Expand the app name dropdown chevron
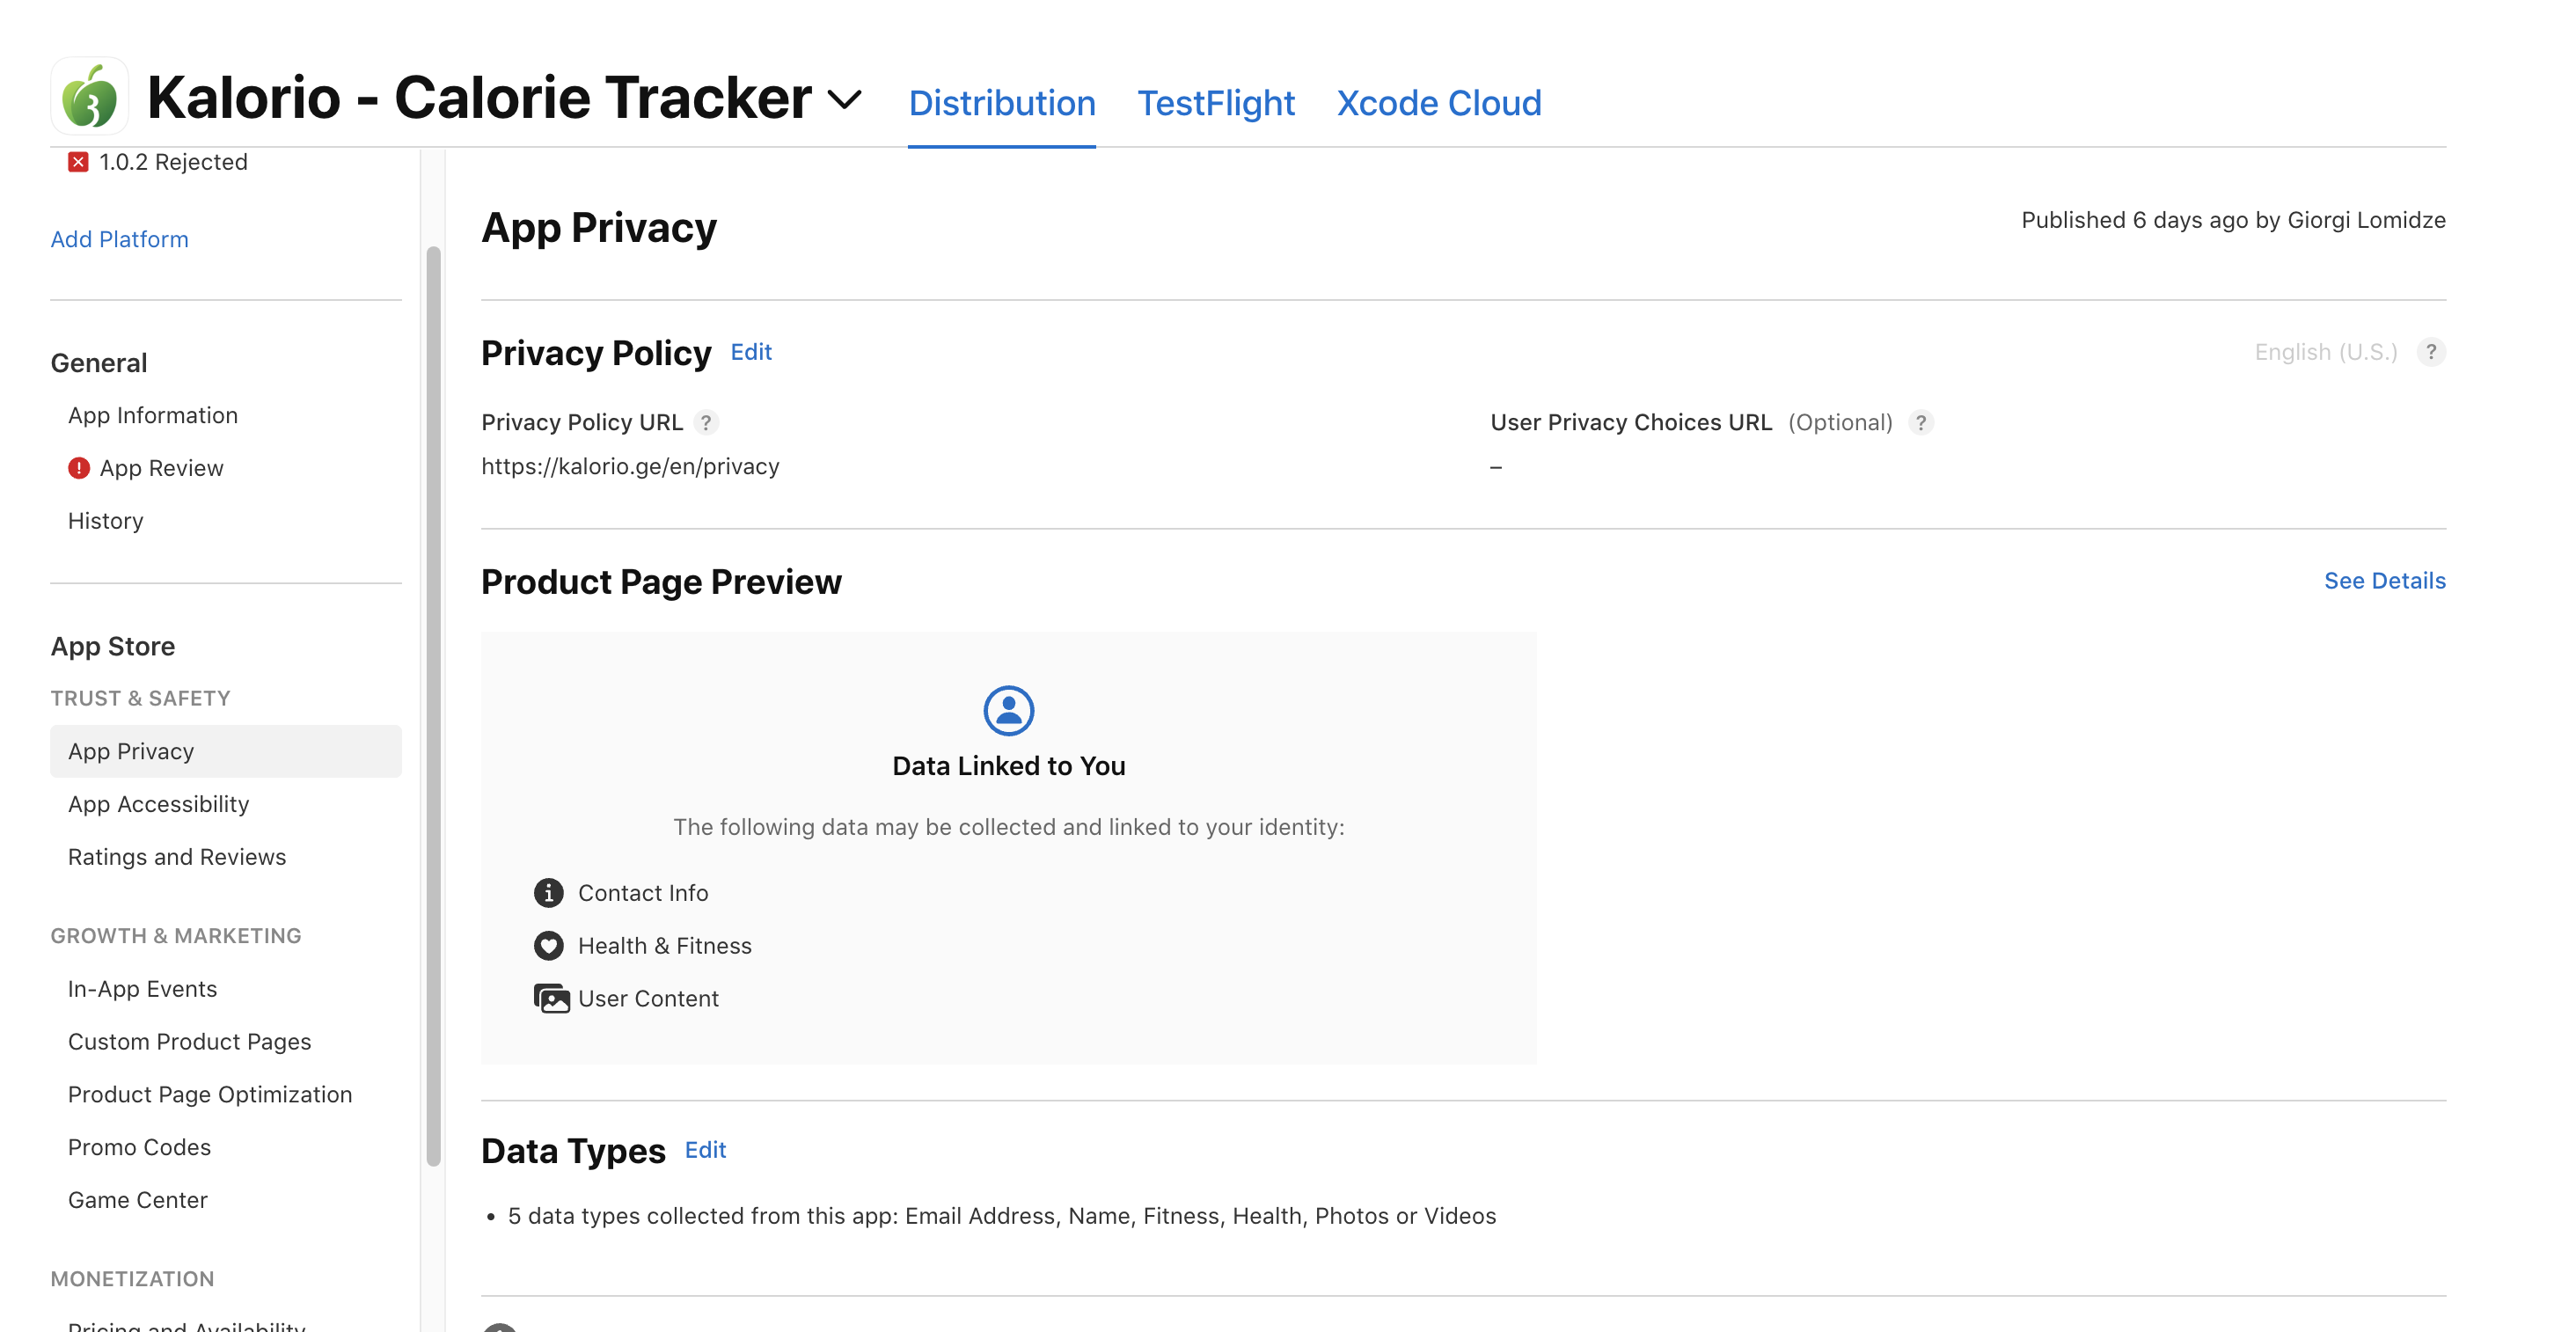The width and height of the screenshot is (2576, 1332). point(845,99)
